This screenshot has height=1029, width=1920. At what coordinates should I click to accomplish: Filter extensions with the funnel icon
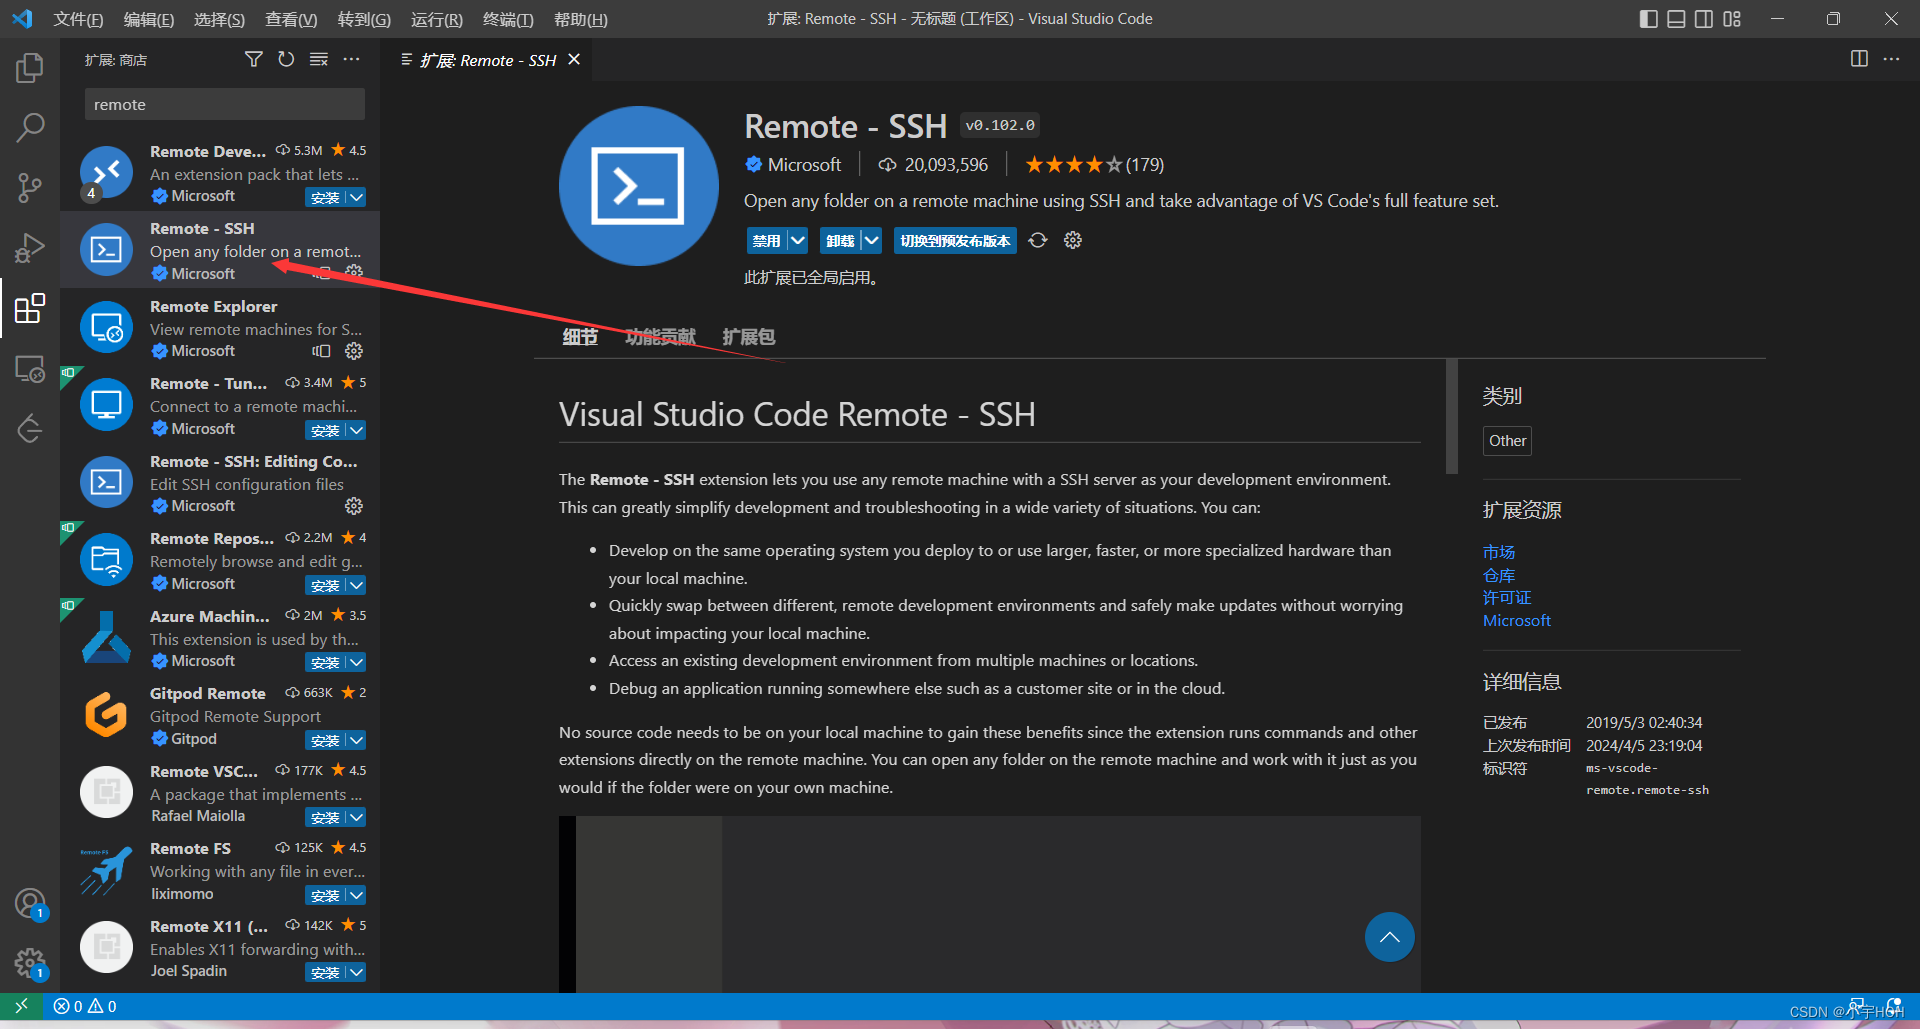pyautogui.click(x=254, y=60)
